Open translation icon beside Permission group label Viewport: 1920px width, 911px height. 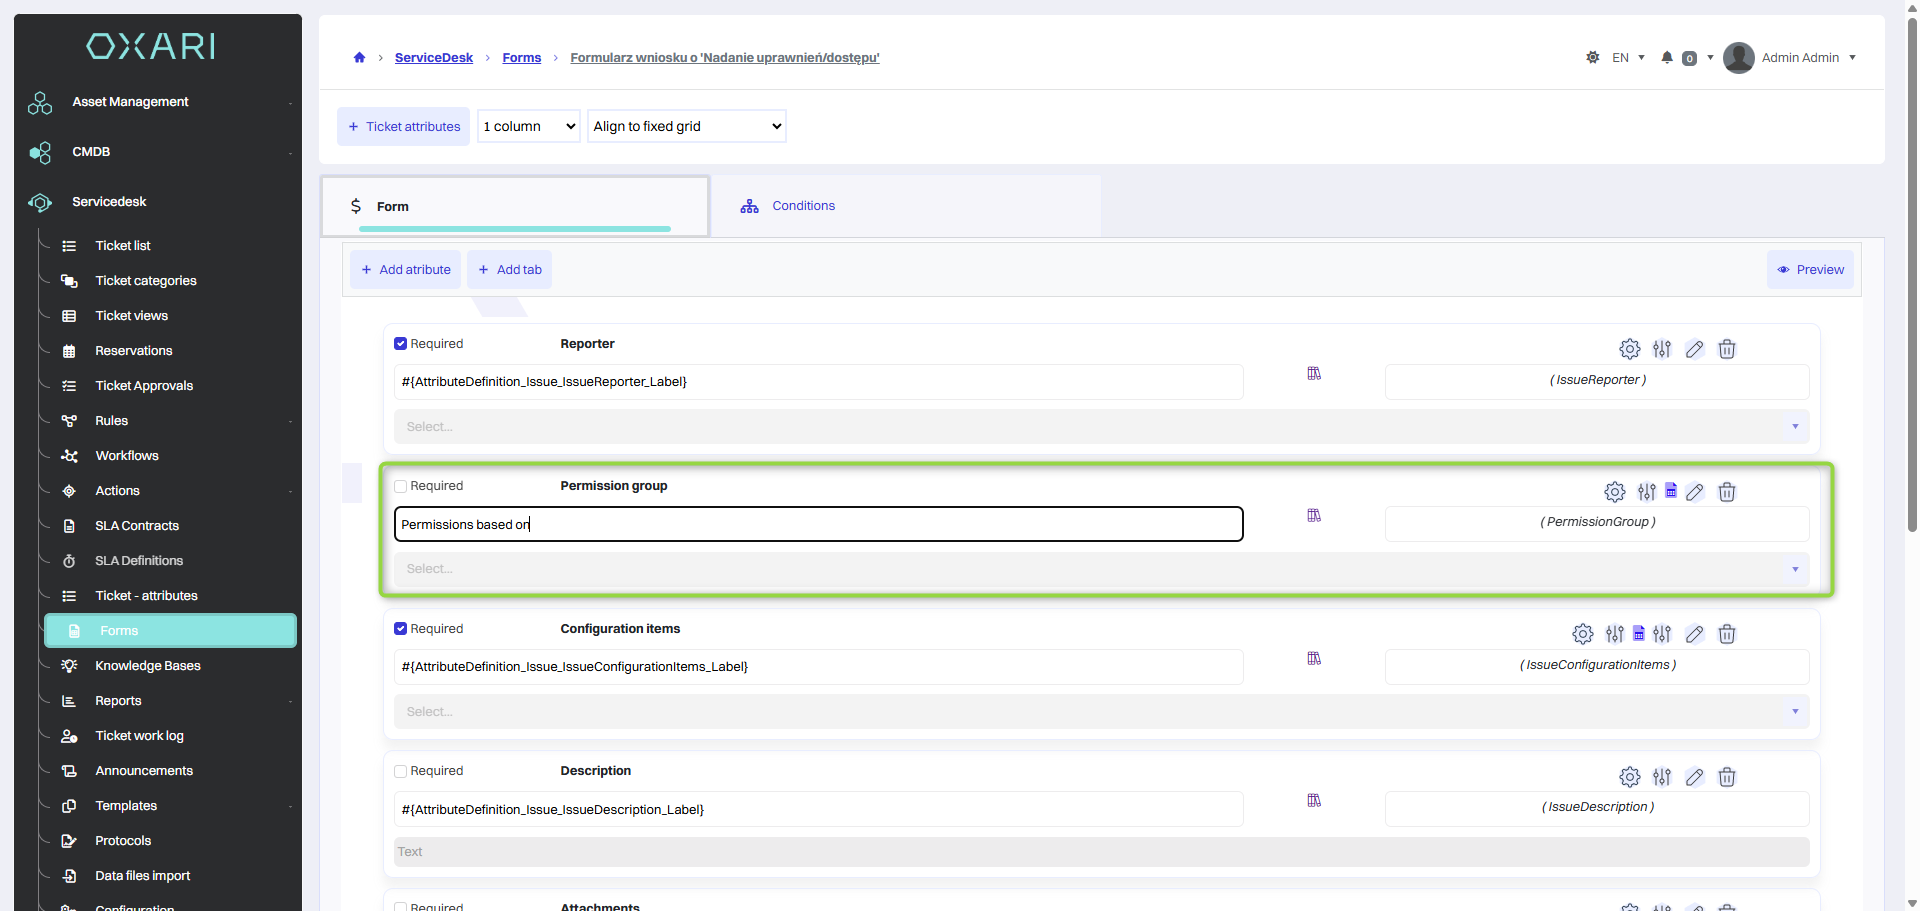1314,516
